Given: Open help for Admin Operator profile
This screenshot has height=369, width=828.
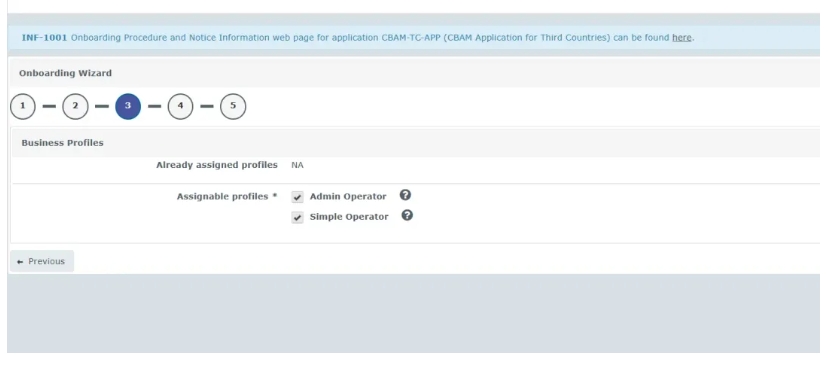Looking at the screenshot, I should (405, 195).
